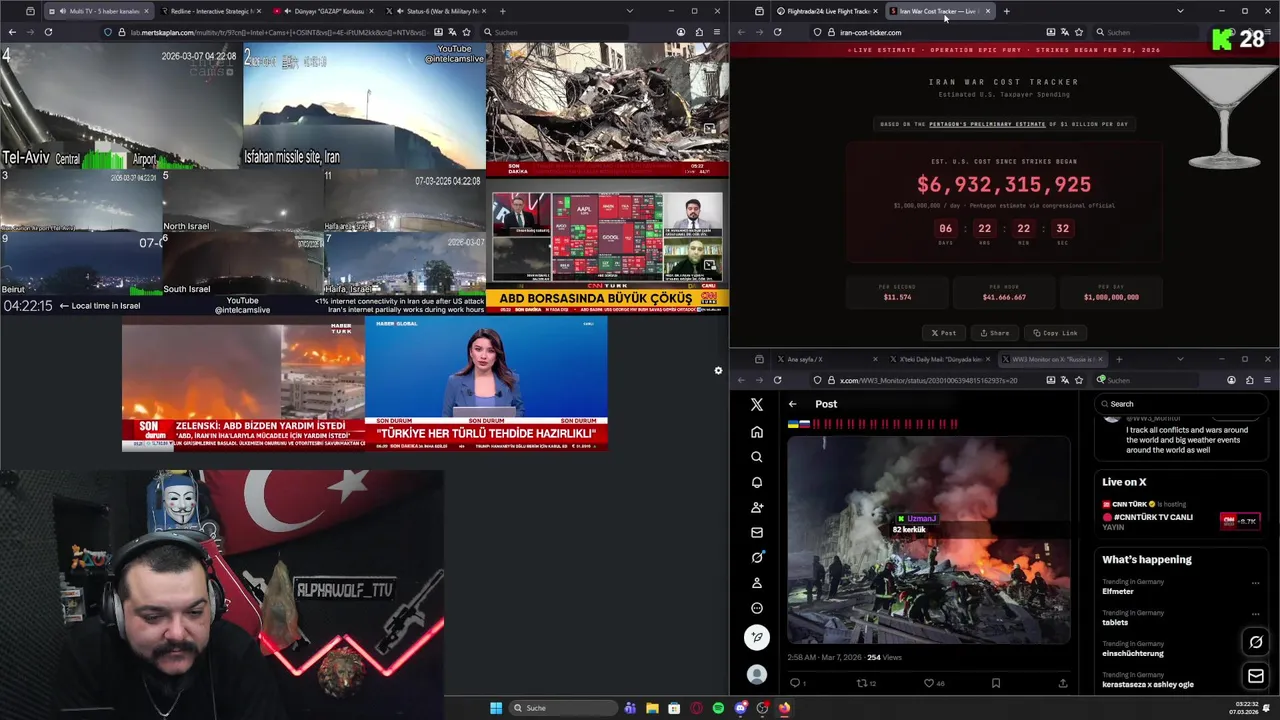1280x720 pixels.
Task: Switch to Ana sayfa / X tab
Action: point(825,359)
